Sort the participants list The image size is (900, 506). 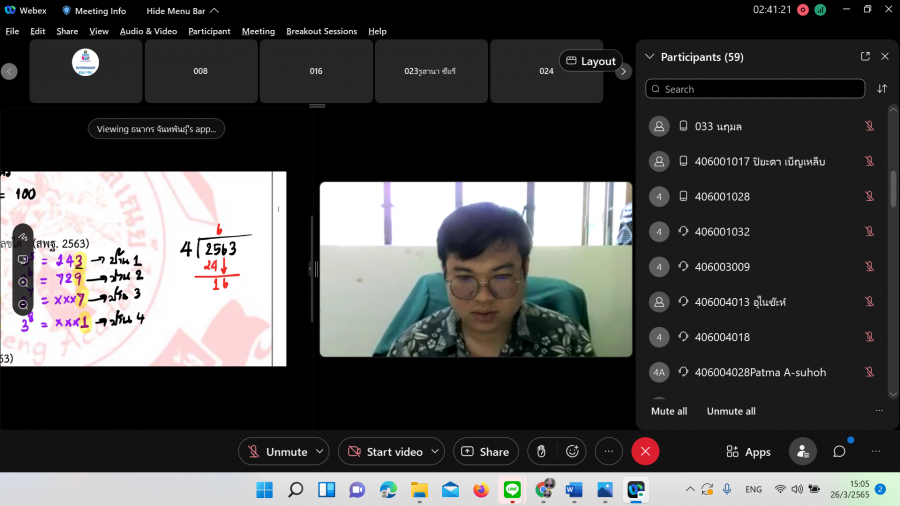[882, 89]
